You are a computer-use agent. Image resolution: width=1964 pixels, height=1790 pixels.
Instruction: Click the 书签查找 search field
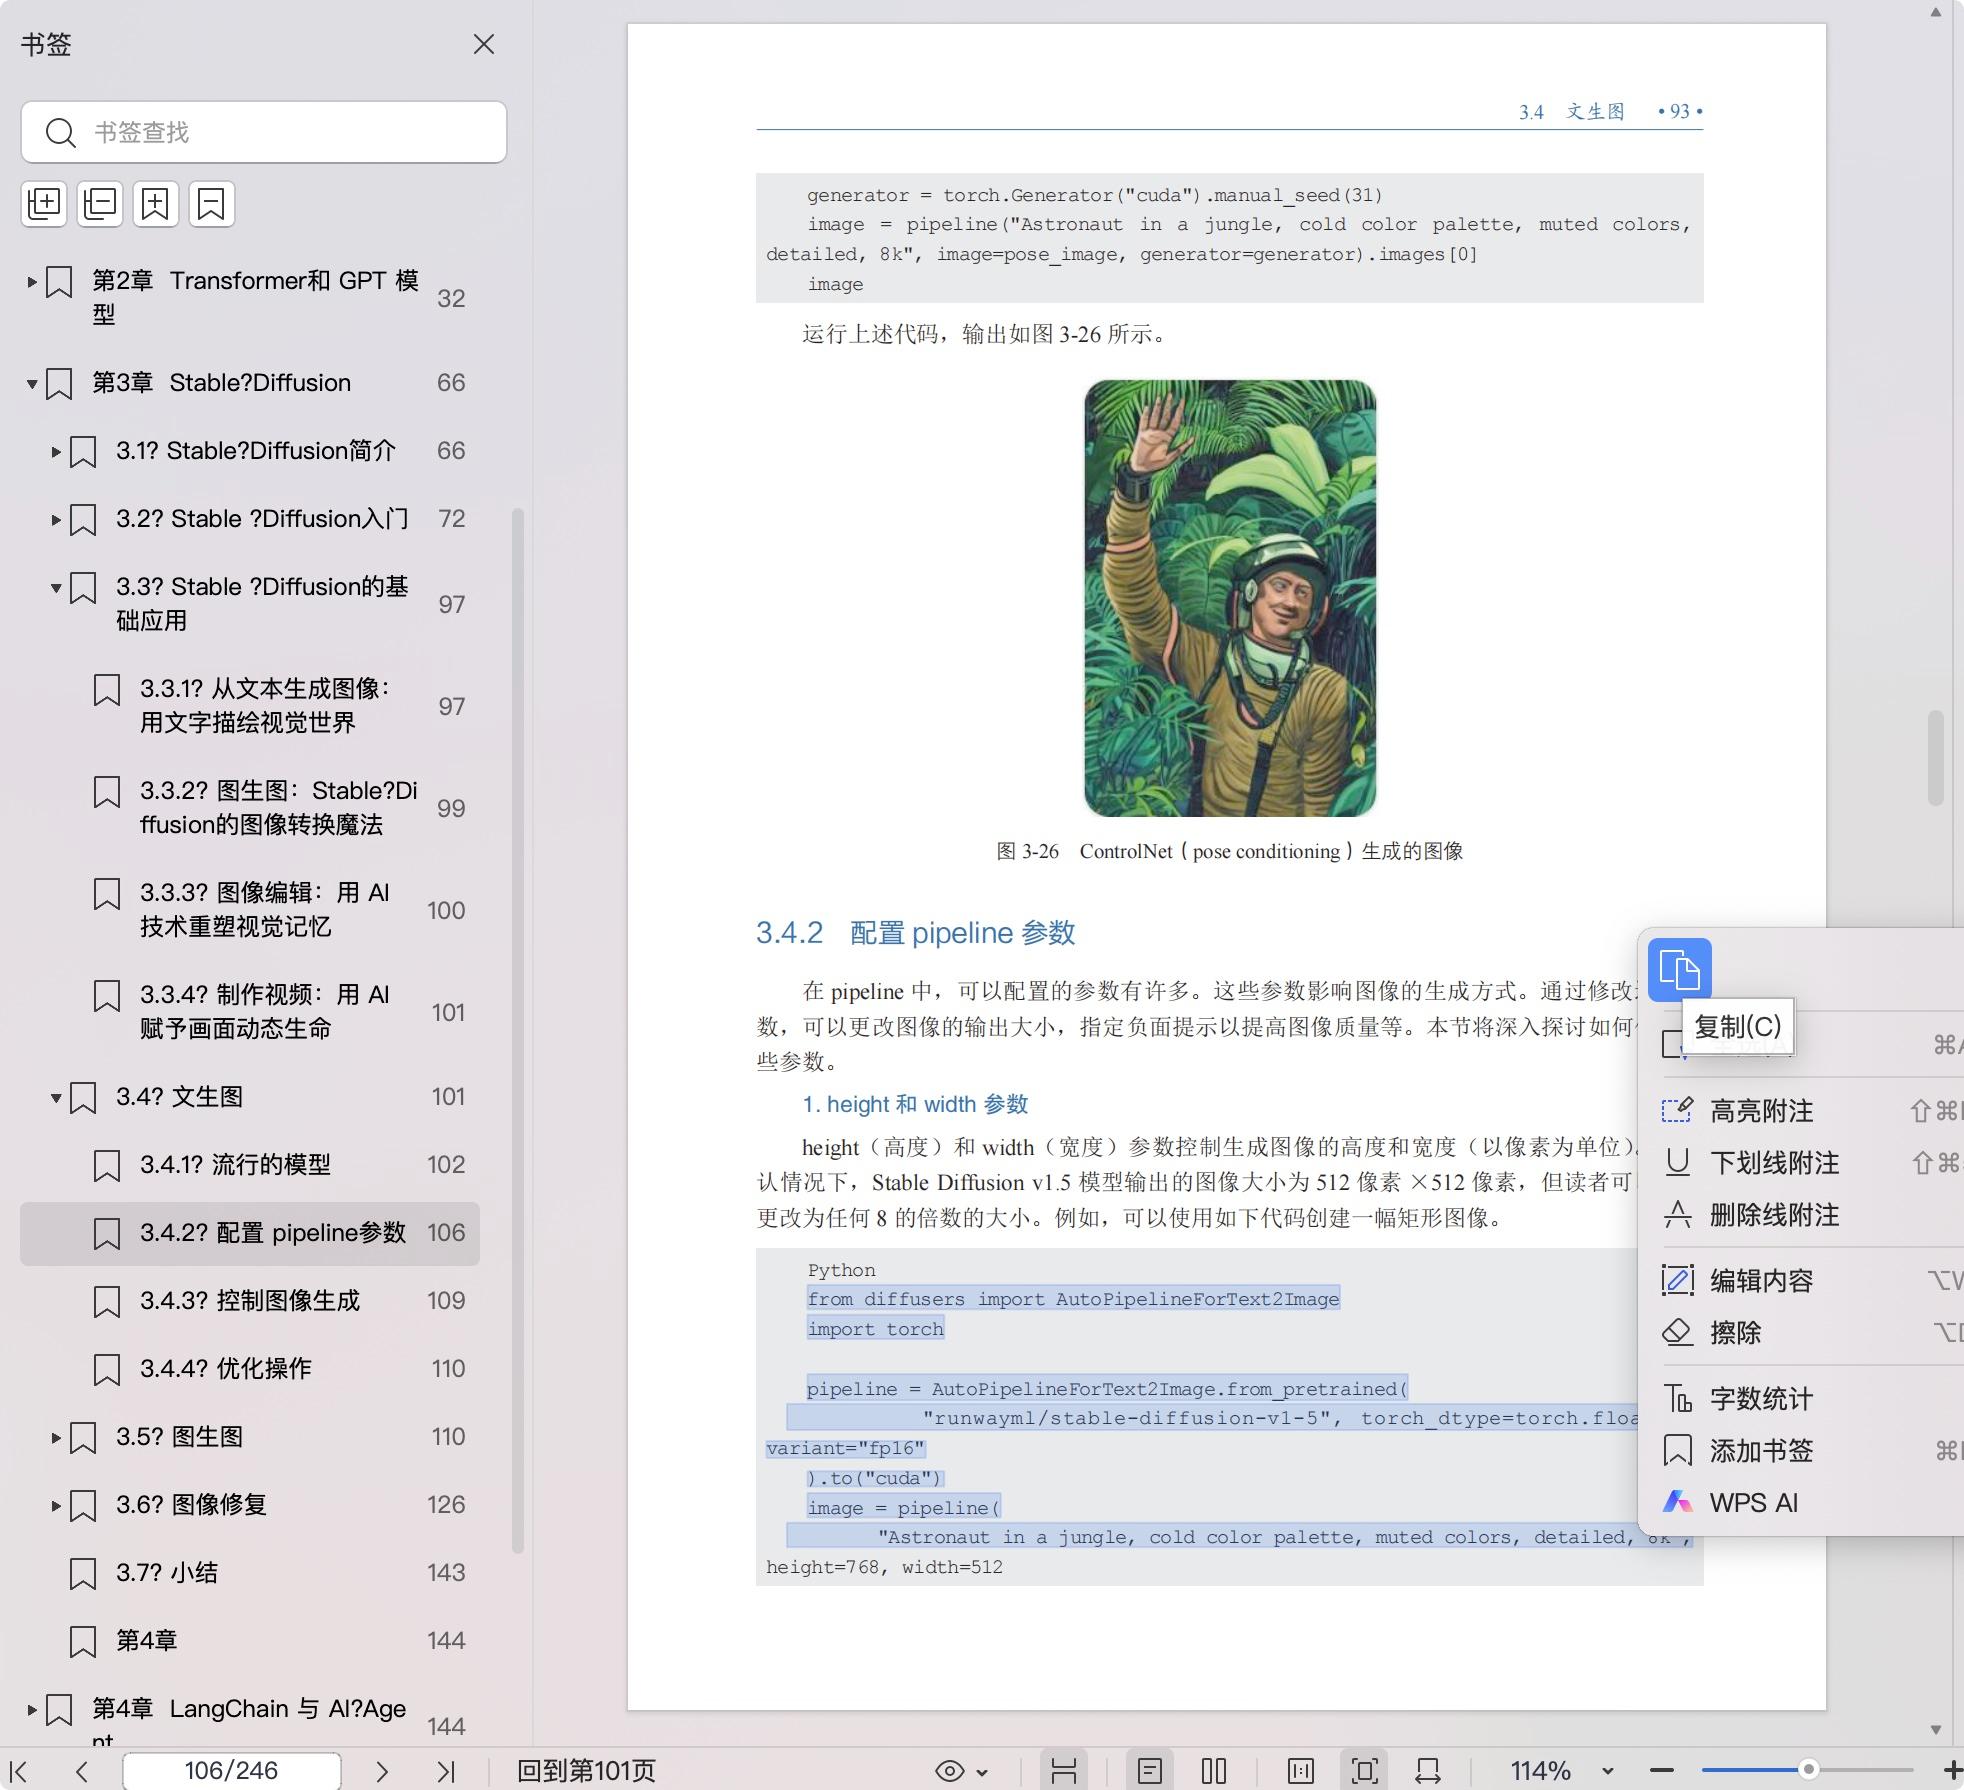coord(264,132)
